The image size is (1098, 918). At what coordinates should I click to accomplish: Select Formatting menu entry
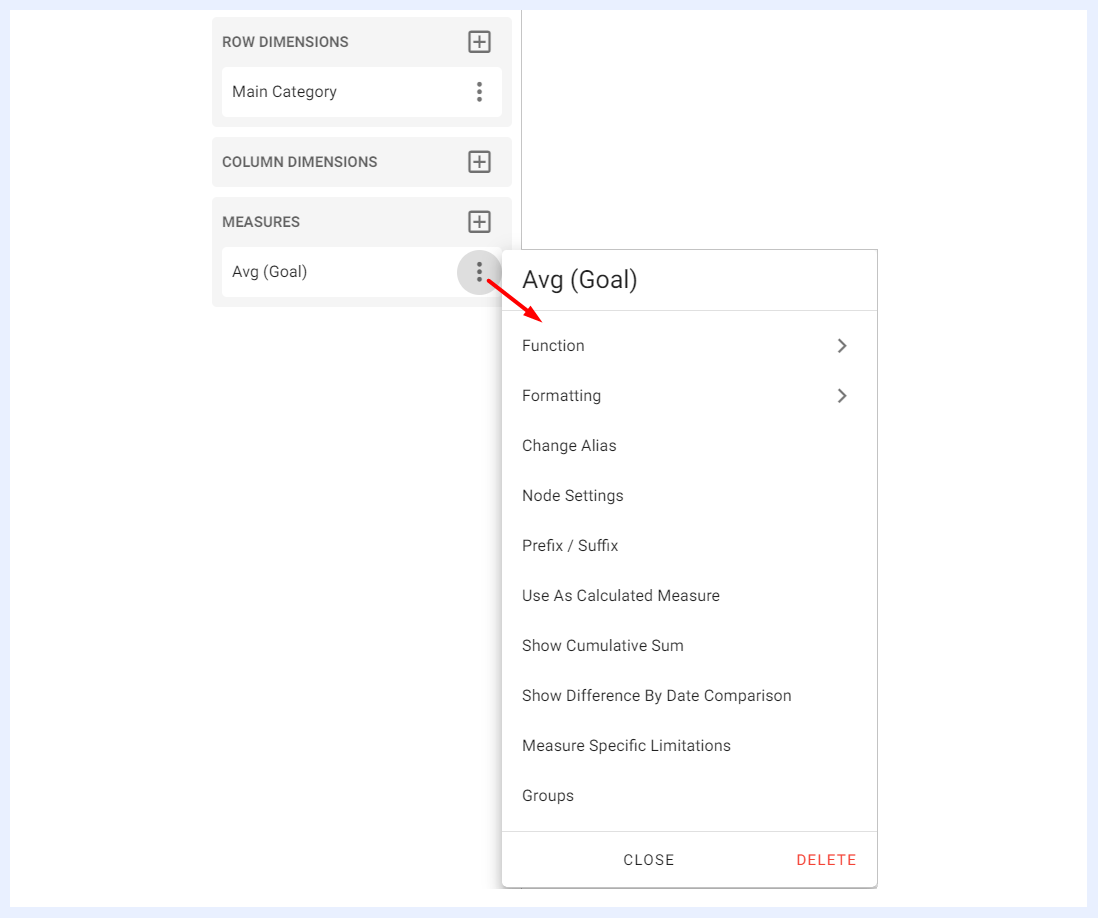(x=689, y=396)
